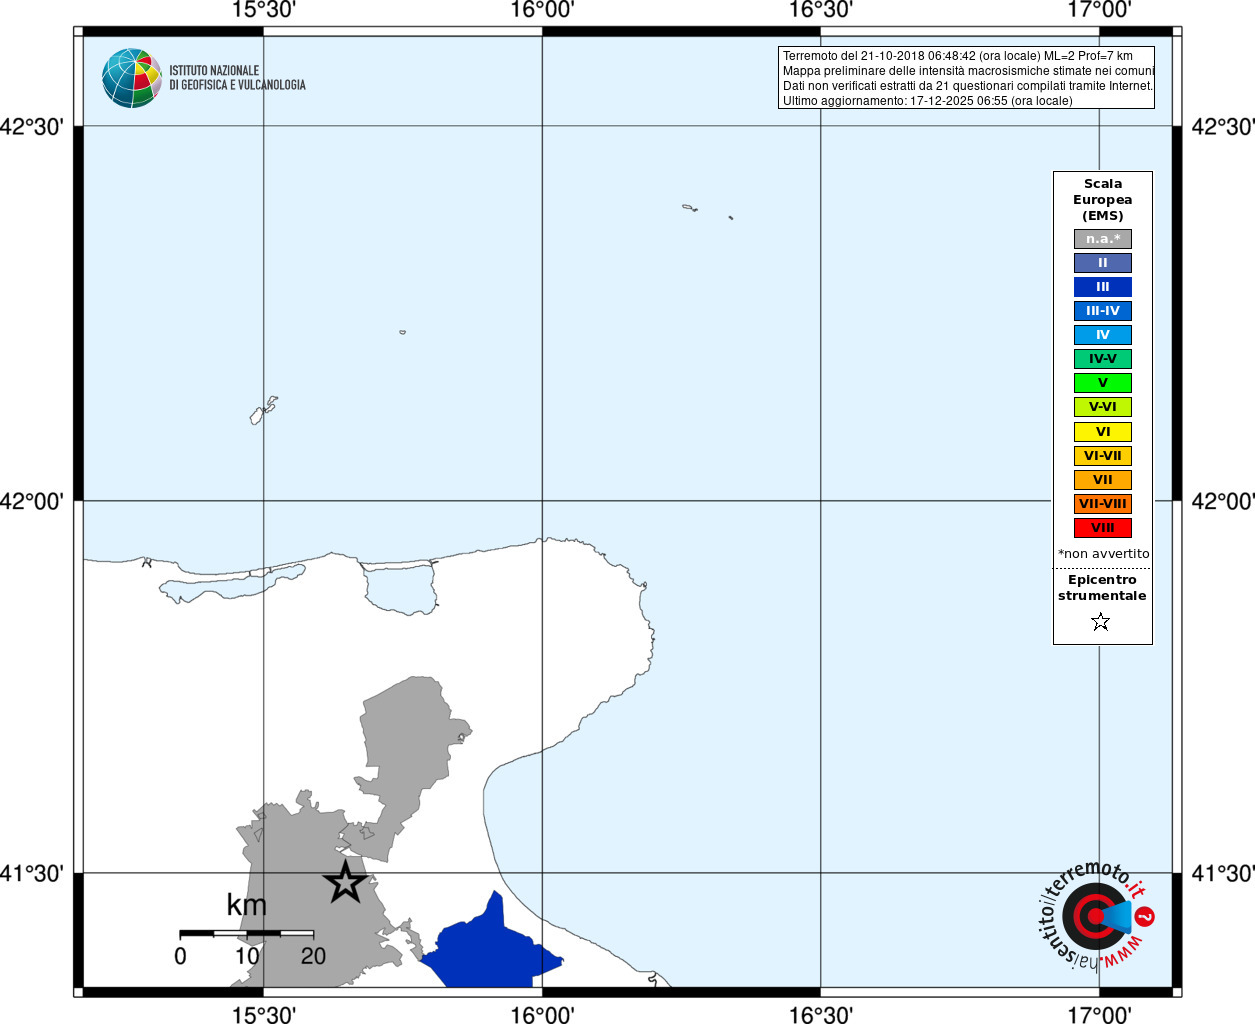Image resolution: width=1255 pixels, height=1024 pixels.
Task: Select the VIII red legend swatch
Action: coord(1102,528)
